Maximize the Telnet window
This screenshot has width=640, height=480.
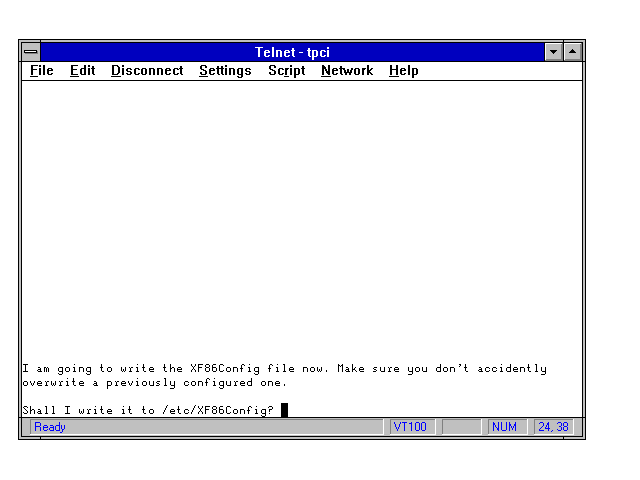[573, 52]
